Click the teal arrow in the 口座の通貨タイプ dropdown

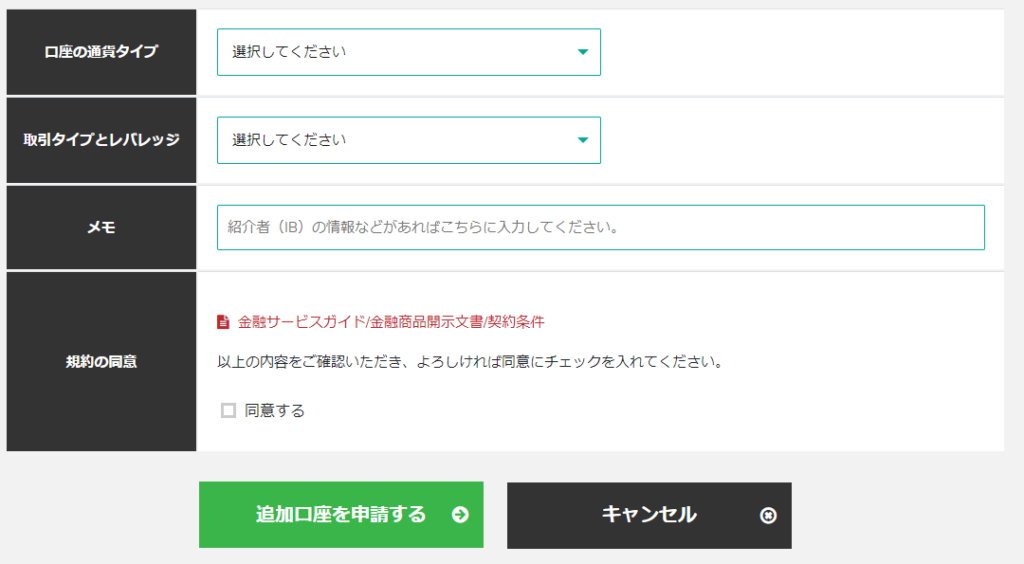point(583,52)
